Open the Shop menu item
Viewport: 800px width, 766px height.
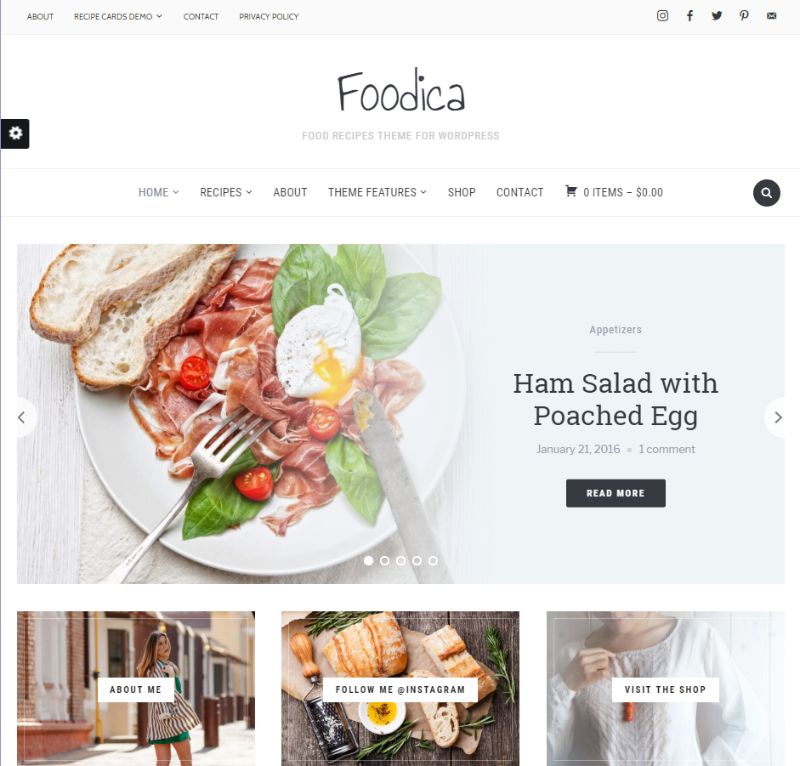tap(461, 192)
